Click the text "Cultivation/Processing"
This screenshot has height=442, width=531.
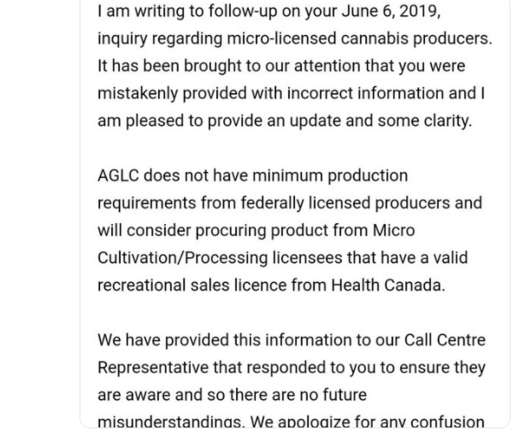click(183, 258)
